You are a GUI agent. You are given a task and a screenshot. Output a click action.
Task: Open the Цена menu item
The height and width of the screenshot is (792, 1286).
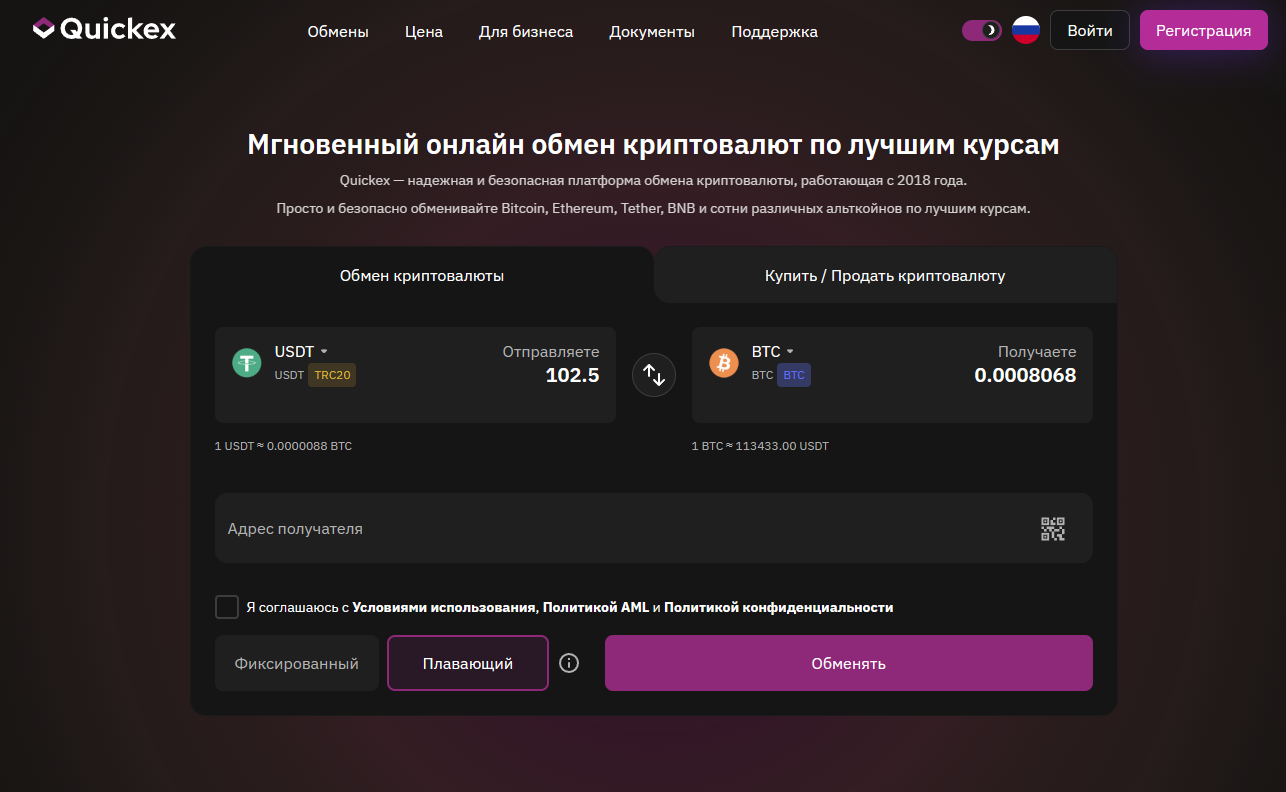click(x=424, y=32)
